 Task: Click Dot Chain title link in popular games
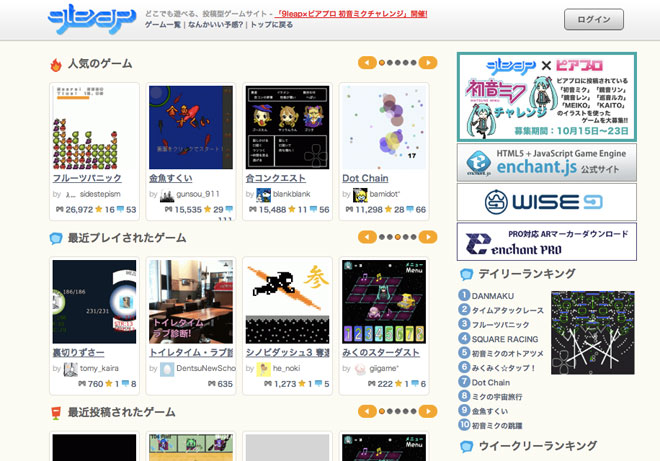[x=365, y=178]
